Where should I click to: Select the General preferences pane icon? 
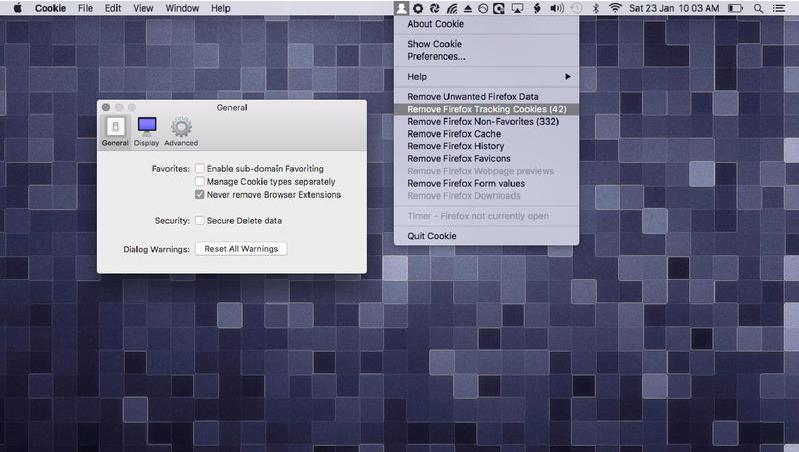(x=115, y=130)
